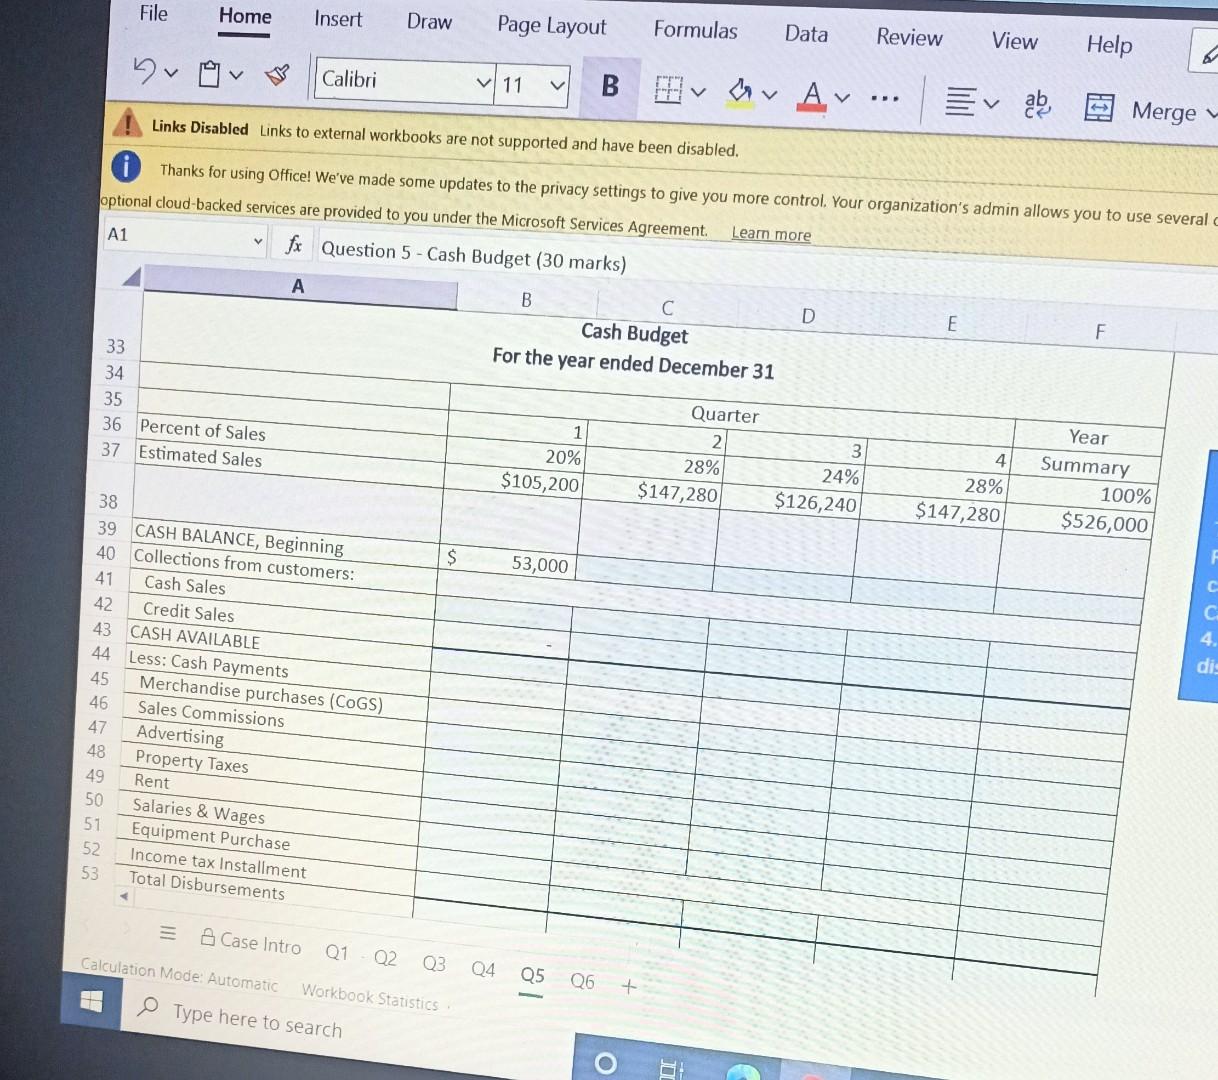Viewport: 1218px width, 1080px height.
Task: Switch to the Formulas ribbon tab
Action: click(x=695, y=30)
